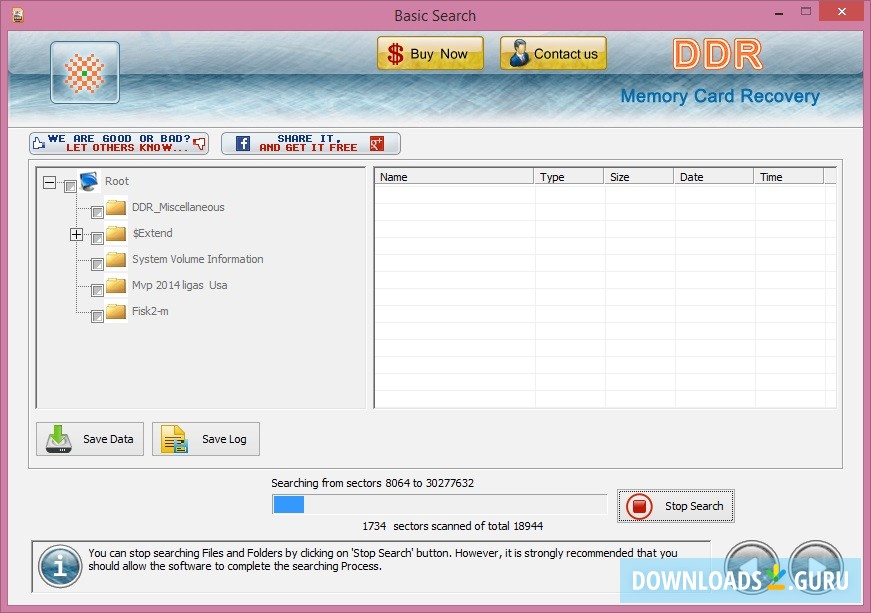Minimize the Basic Search window

[x=779, y=13]
